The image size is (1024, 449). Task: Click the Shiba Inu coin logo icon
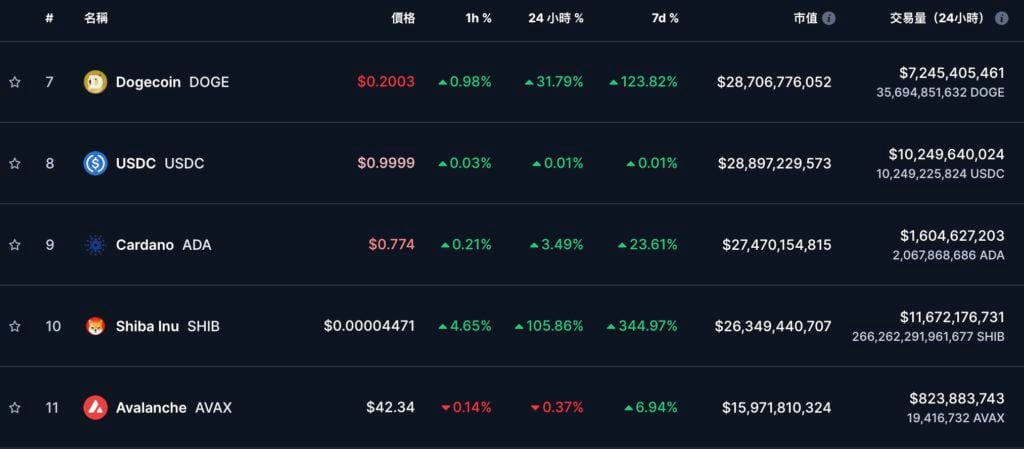(x=95, y=326)
